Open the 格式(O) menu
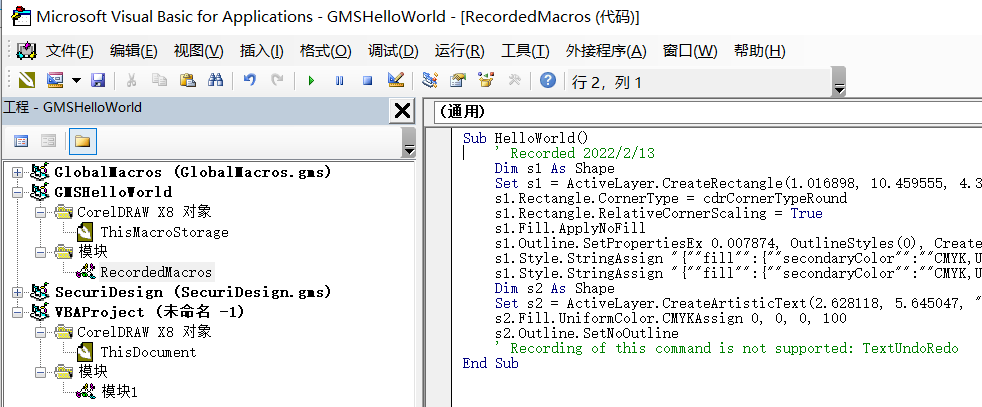982x407 pixels. (326, 51)
